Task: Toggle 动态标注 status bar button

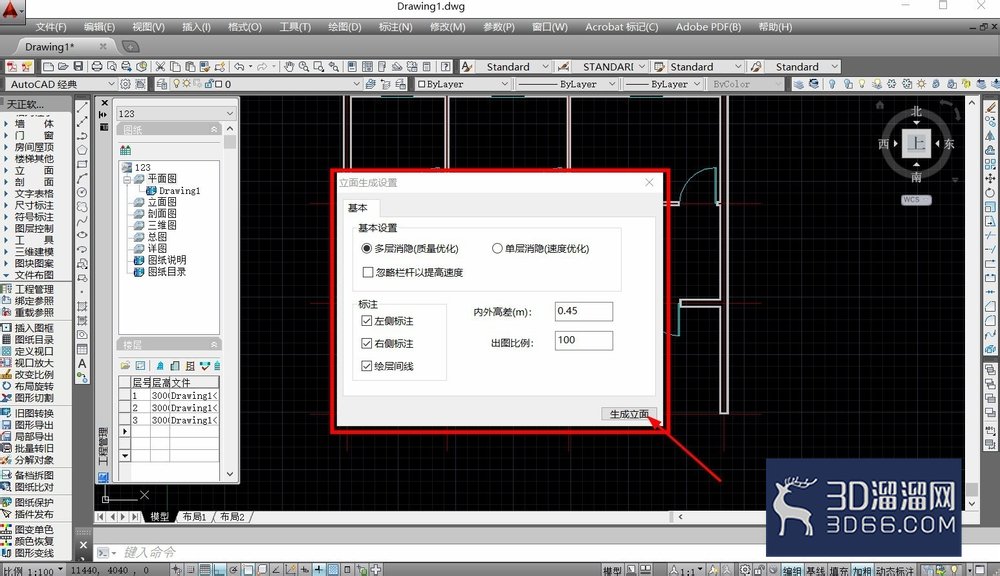Action: click(x=895, y=570)
